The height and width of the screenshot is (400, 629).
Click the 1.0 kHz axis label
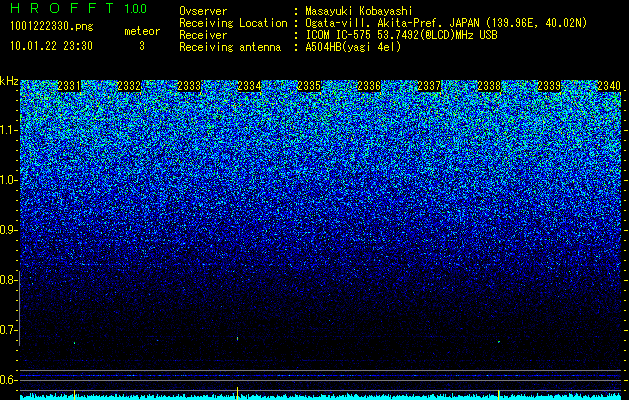[8, 180]
